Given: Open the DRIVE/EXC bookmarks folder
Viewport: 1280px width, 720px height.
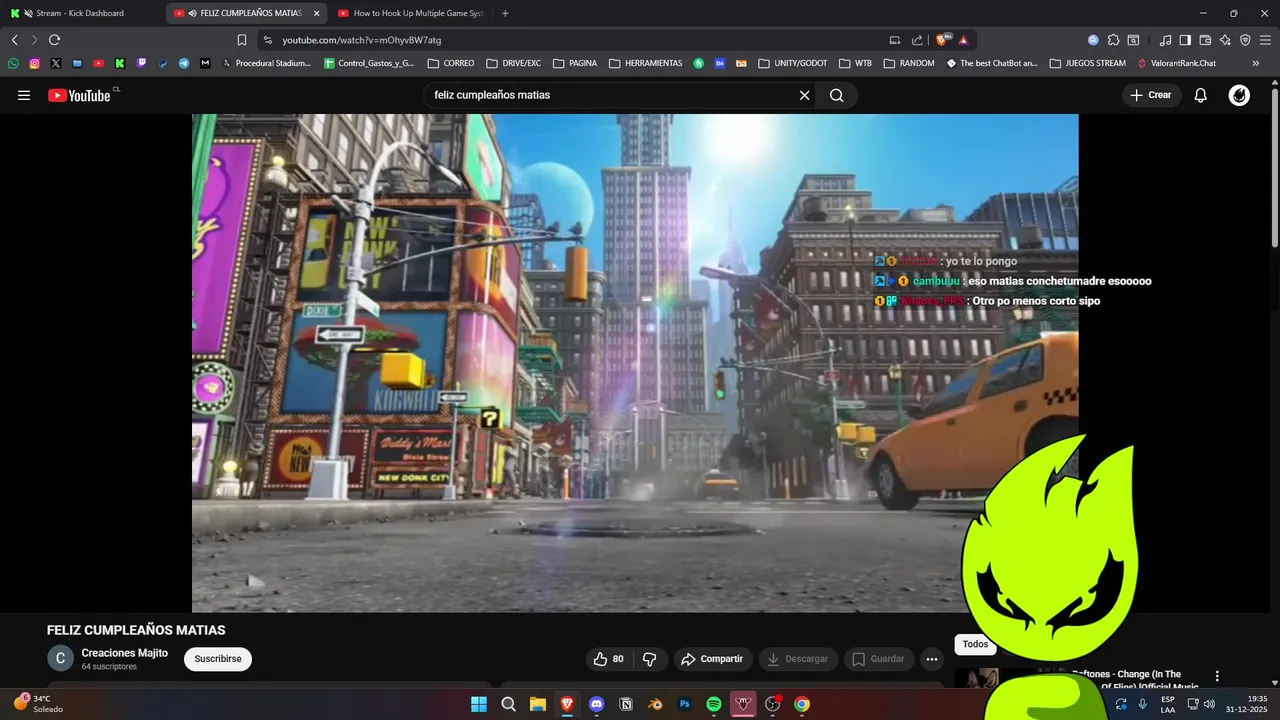Looking at the screenshot, I should coord(514,63).
